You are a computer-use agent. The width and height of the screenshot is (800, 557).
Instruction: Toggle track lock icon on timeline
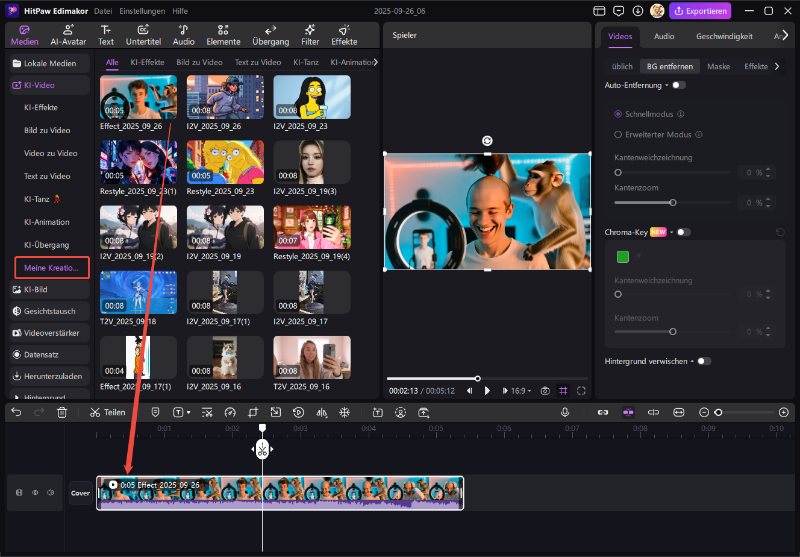pos(19,493)
